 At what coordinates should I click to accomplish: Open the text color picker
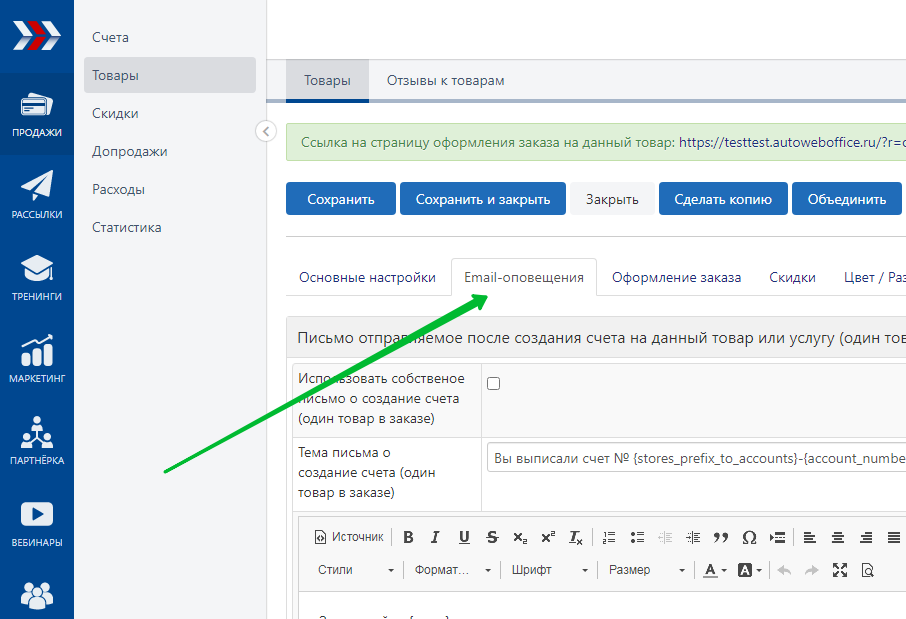(714, 570)
